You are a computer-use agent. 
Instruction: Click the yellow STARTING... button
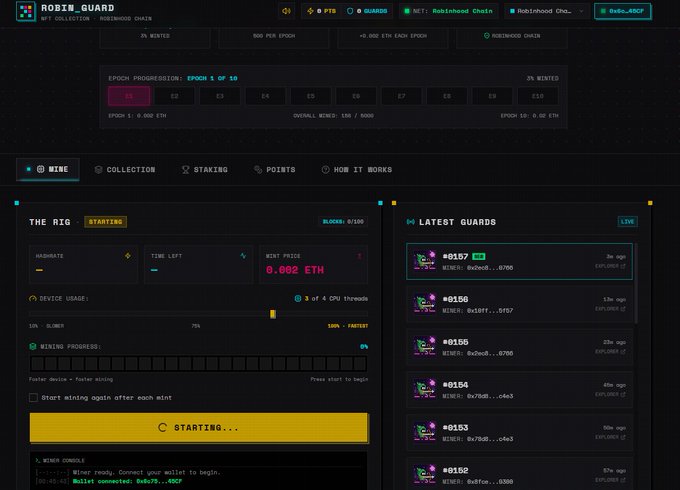[199, 428]
